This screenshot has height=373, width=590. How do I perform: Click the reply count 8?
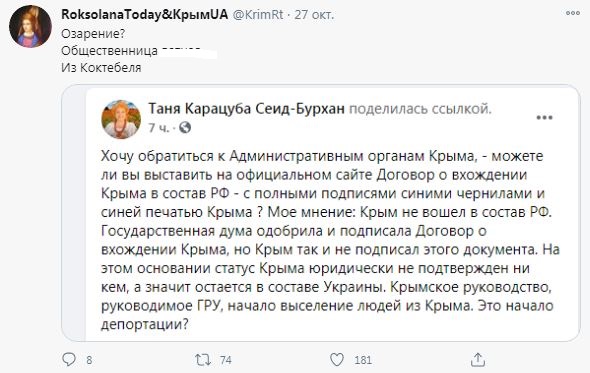coord(89,360)
